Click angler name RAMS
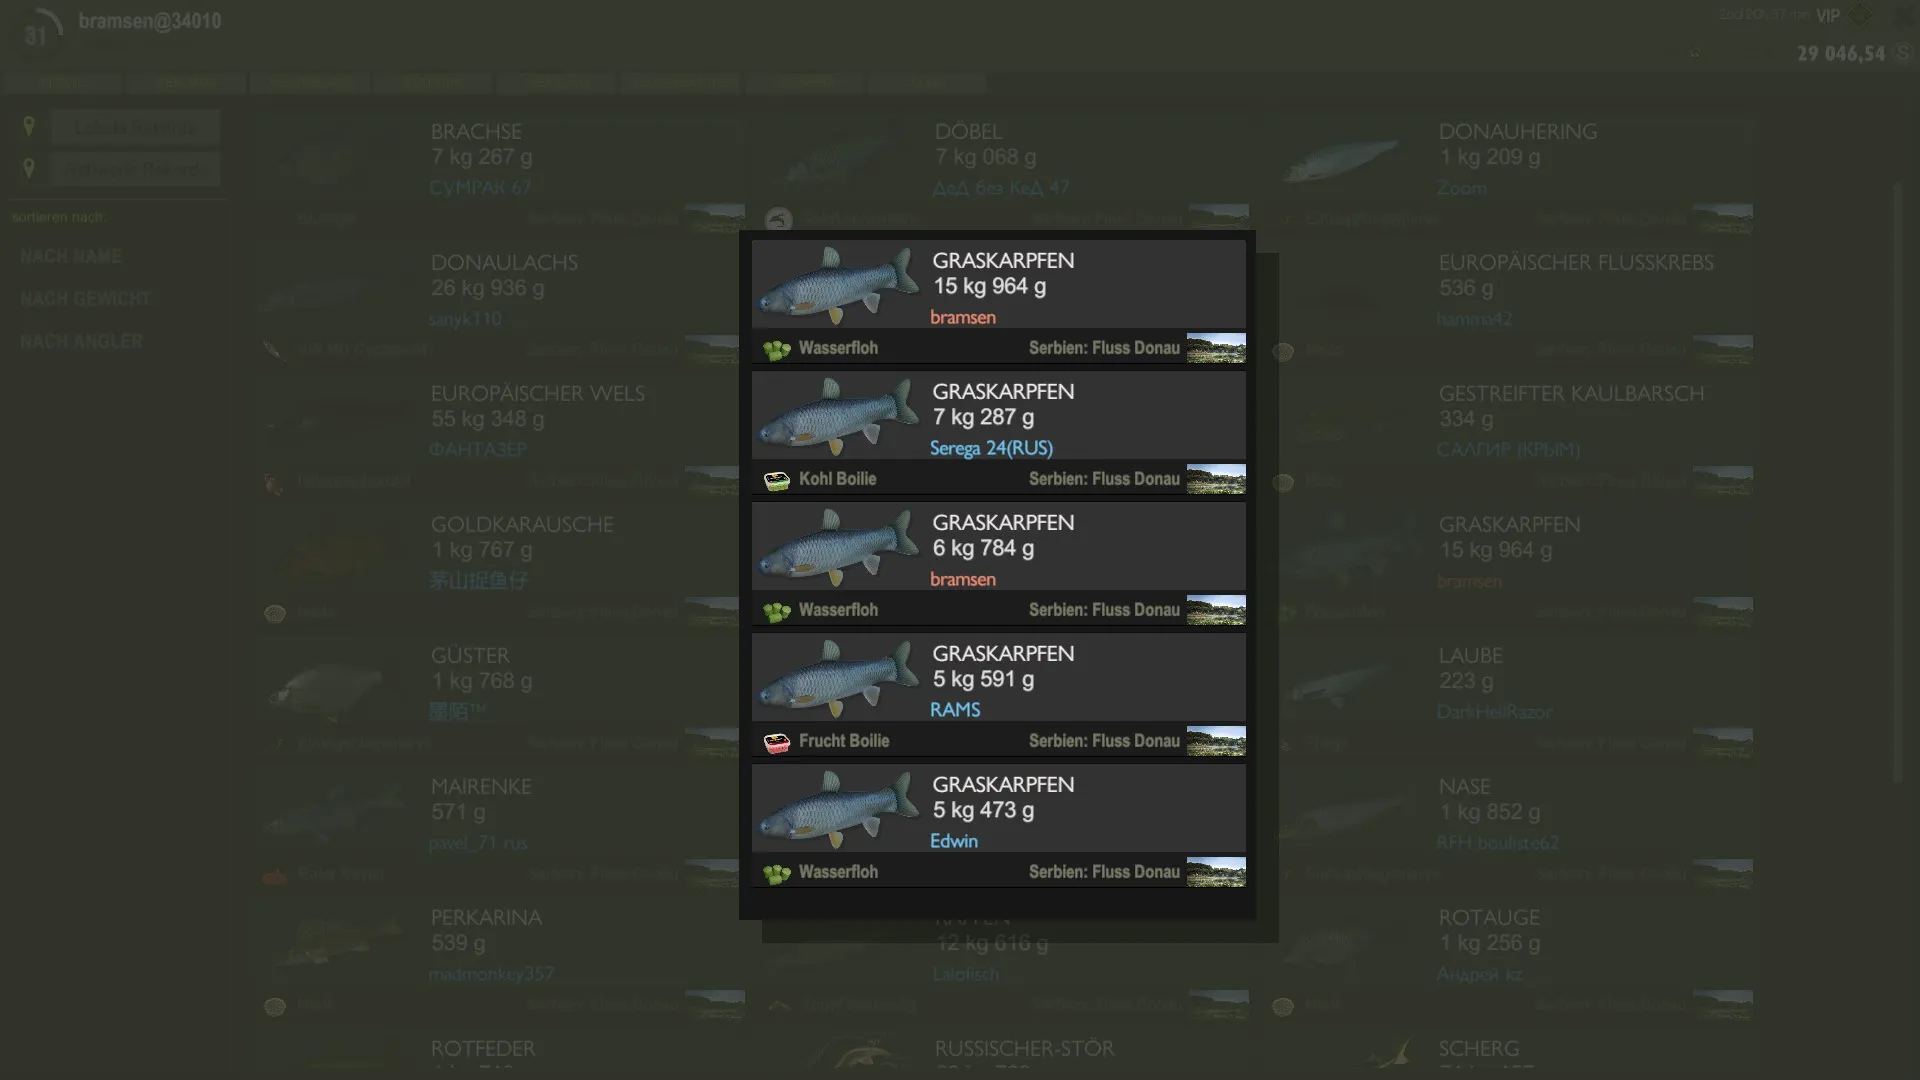The image size is (1920, 1080). 954,710
